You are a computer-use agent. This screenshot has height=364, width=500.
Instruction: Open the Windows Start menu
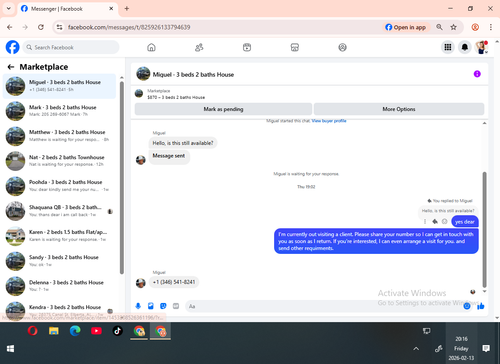10,349
